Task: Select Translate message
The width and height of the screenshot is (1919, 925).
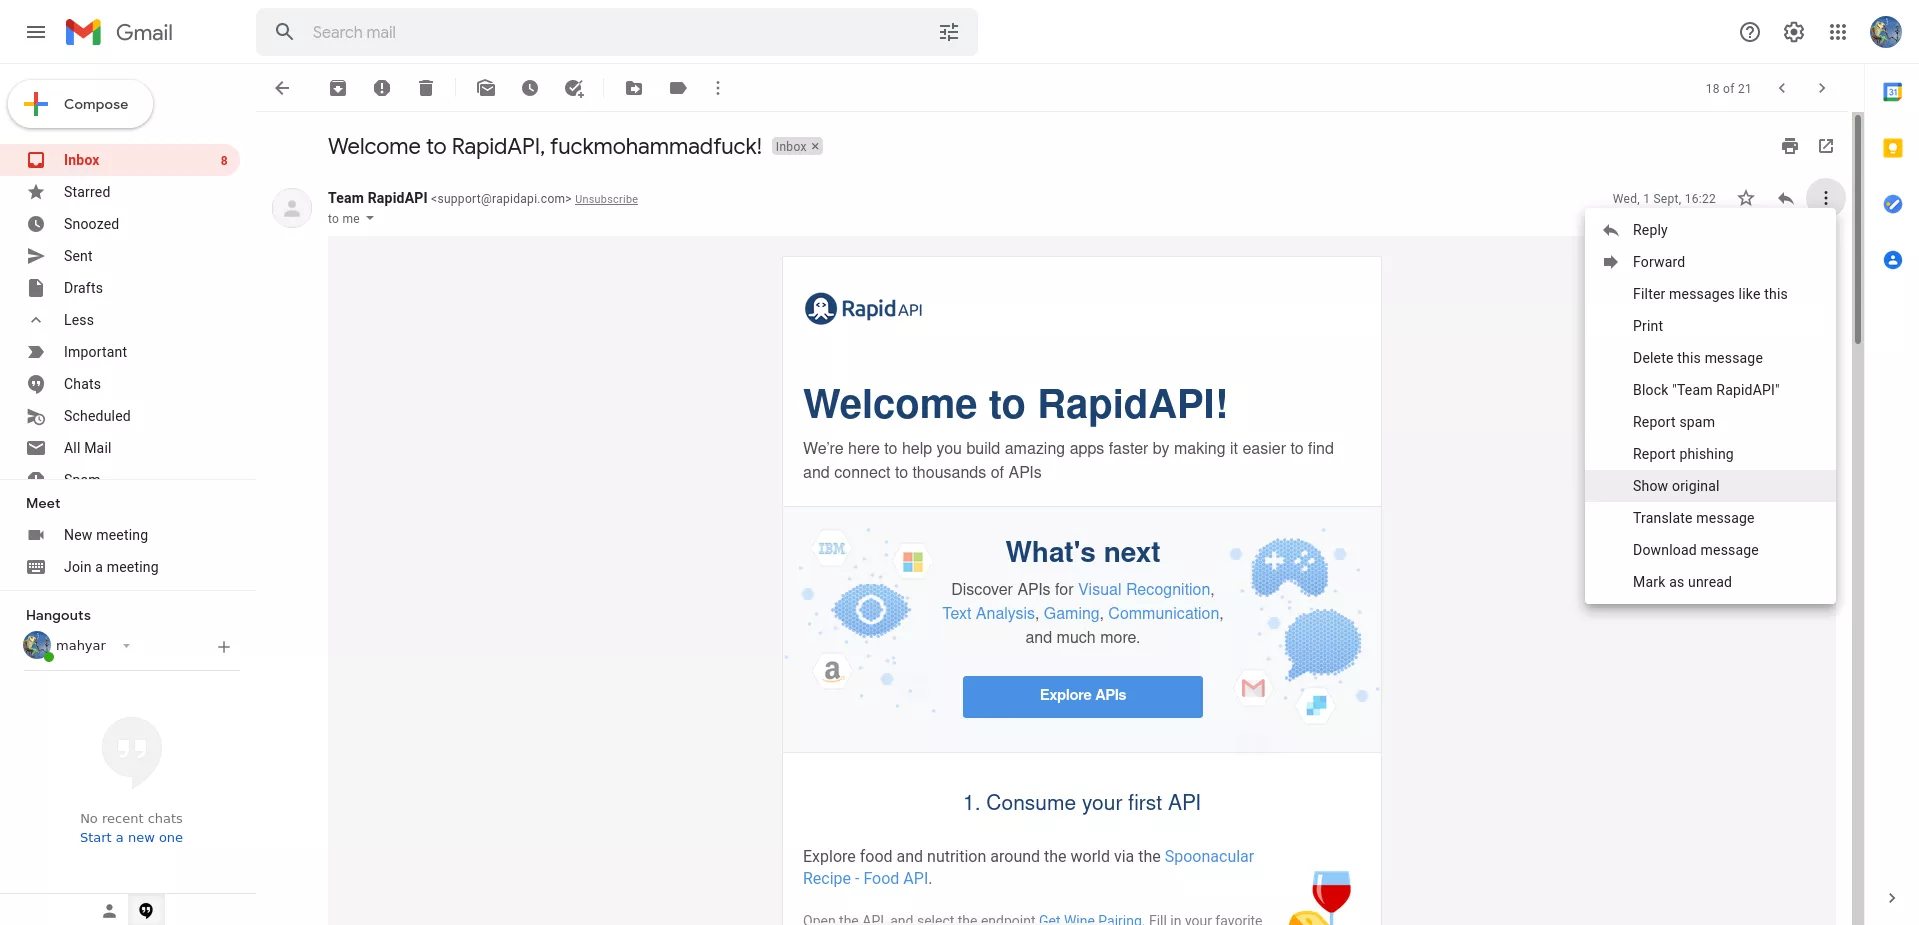Action: pyautogui.click(x=1710, y=518)
